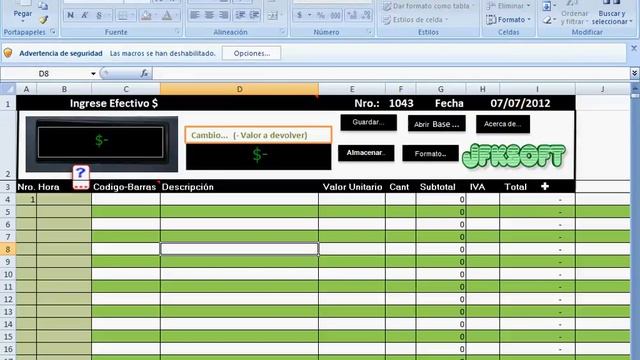The image size is (640, 360).
Task: Click the Acerca de... button
Action: [503, 124]
